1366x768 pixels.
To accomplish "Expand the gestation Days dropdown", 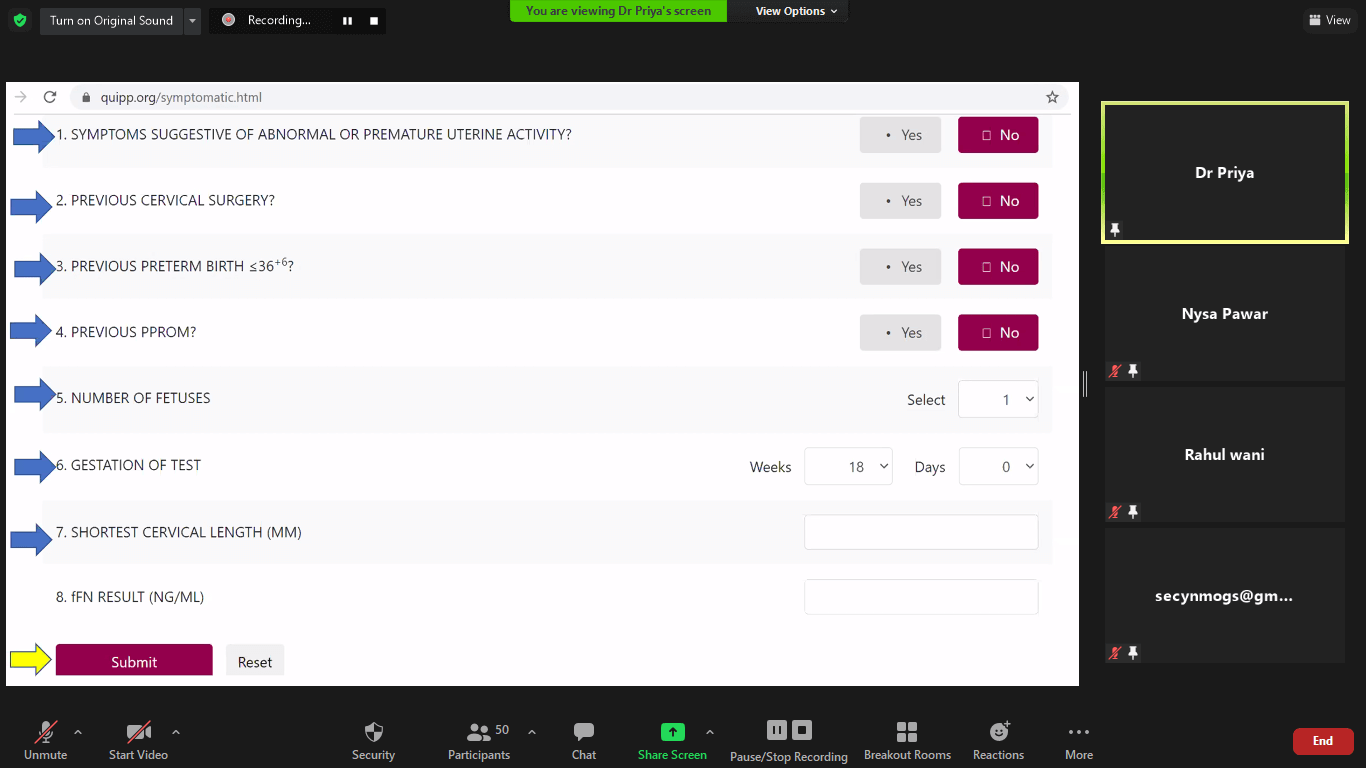I will click(x=998, y=467).
